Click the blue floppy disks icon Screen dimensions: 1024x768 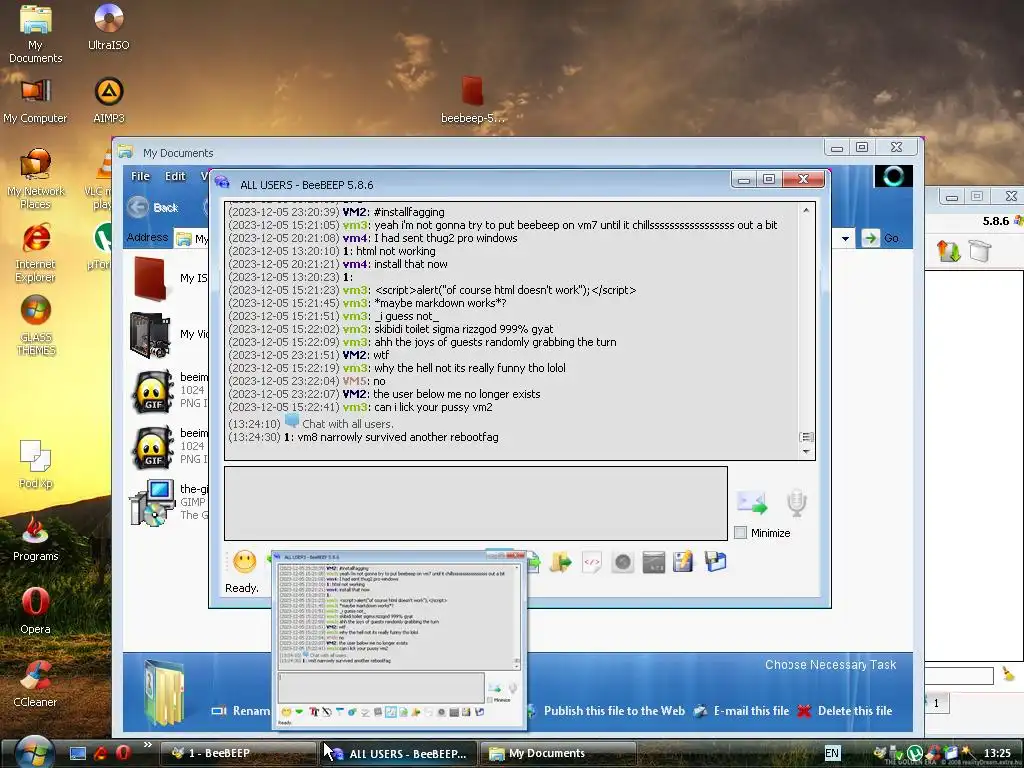click(x=715, y=562)
